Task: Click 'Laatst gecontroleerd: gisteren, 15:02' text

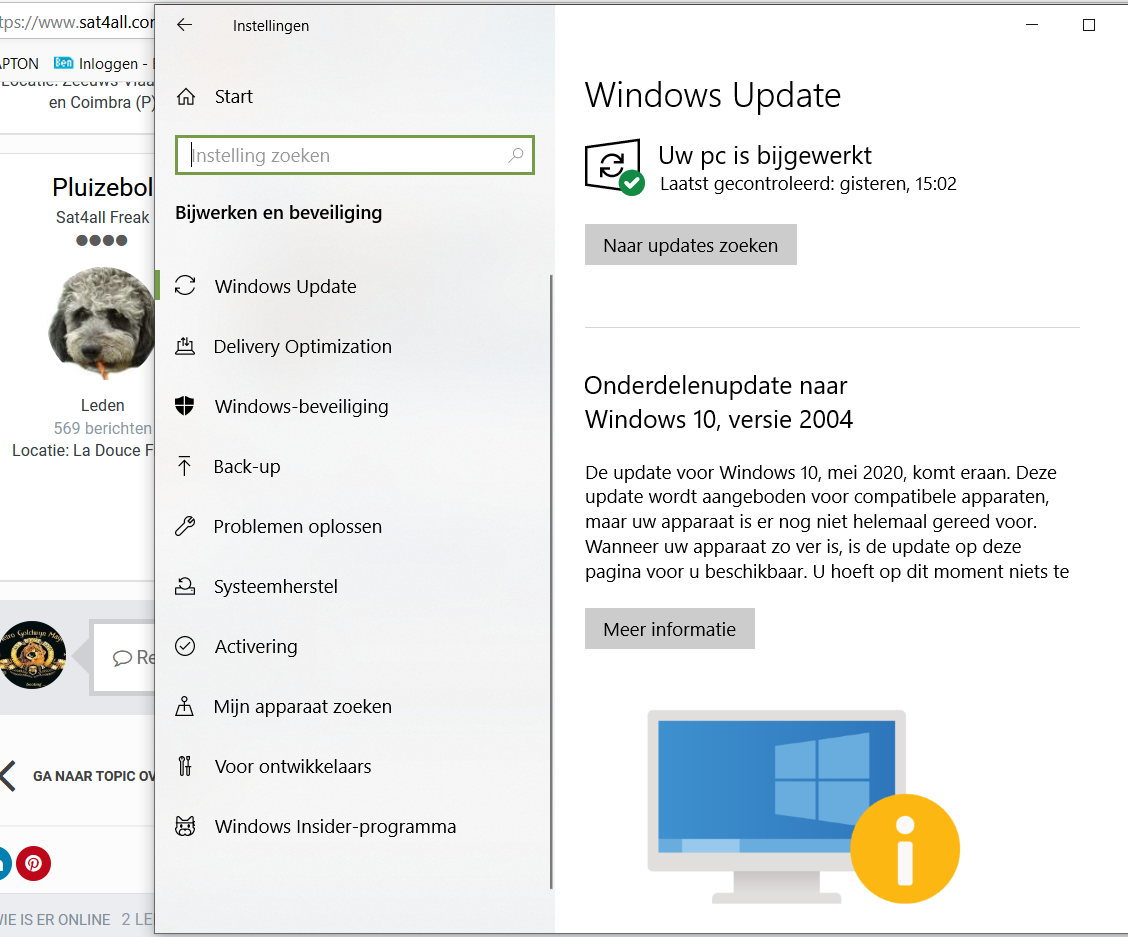Action: 808,184
